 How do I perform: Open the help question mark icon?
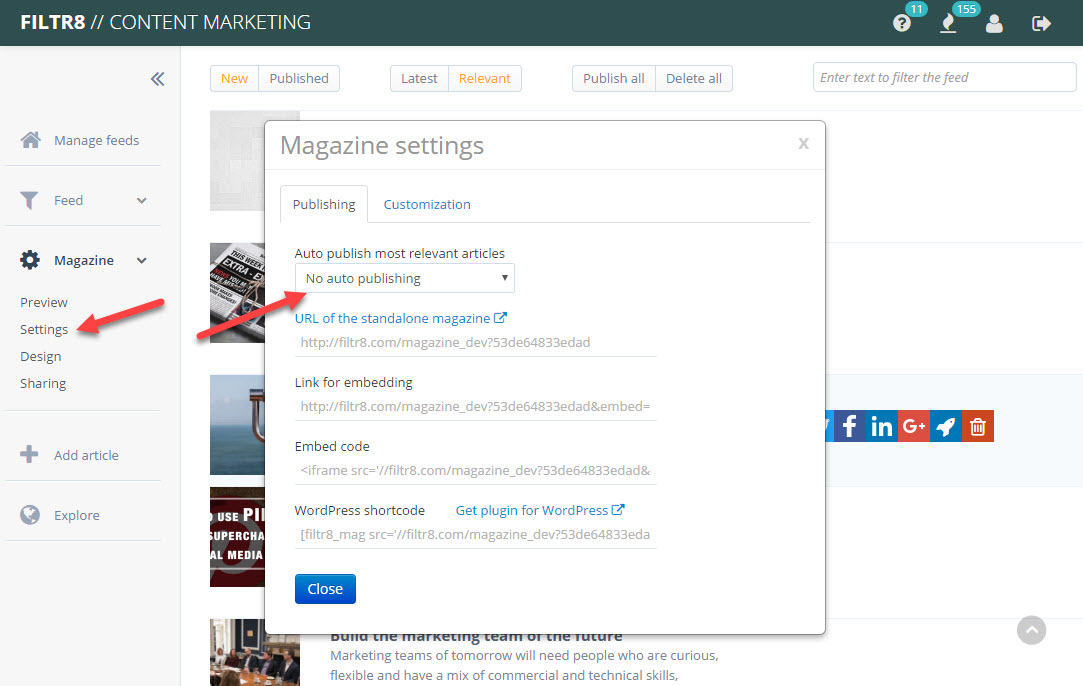pos(901,23)
